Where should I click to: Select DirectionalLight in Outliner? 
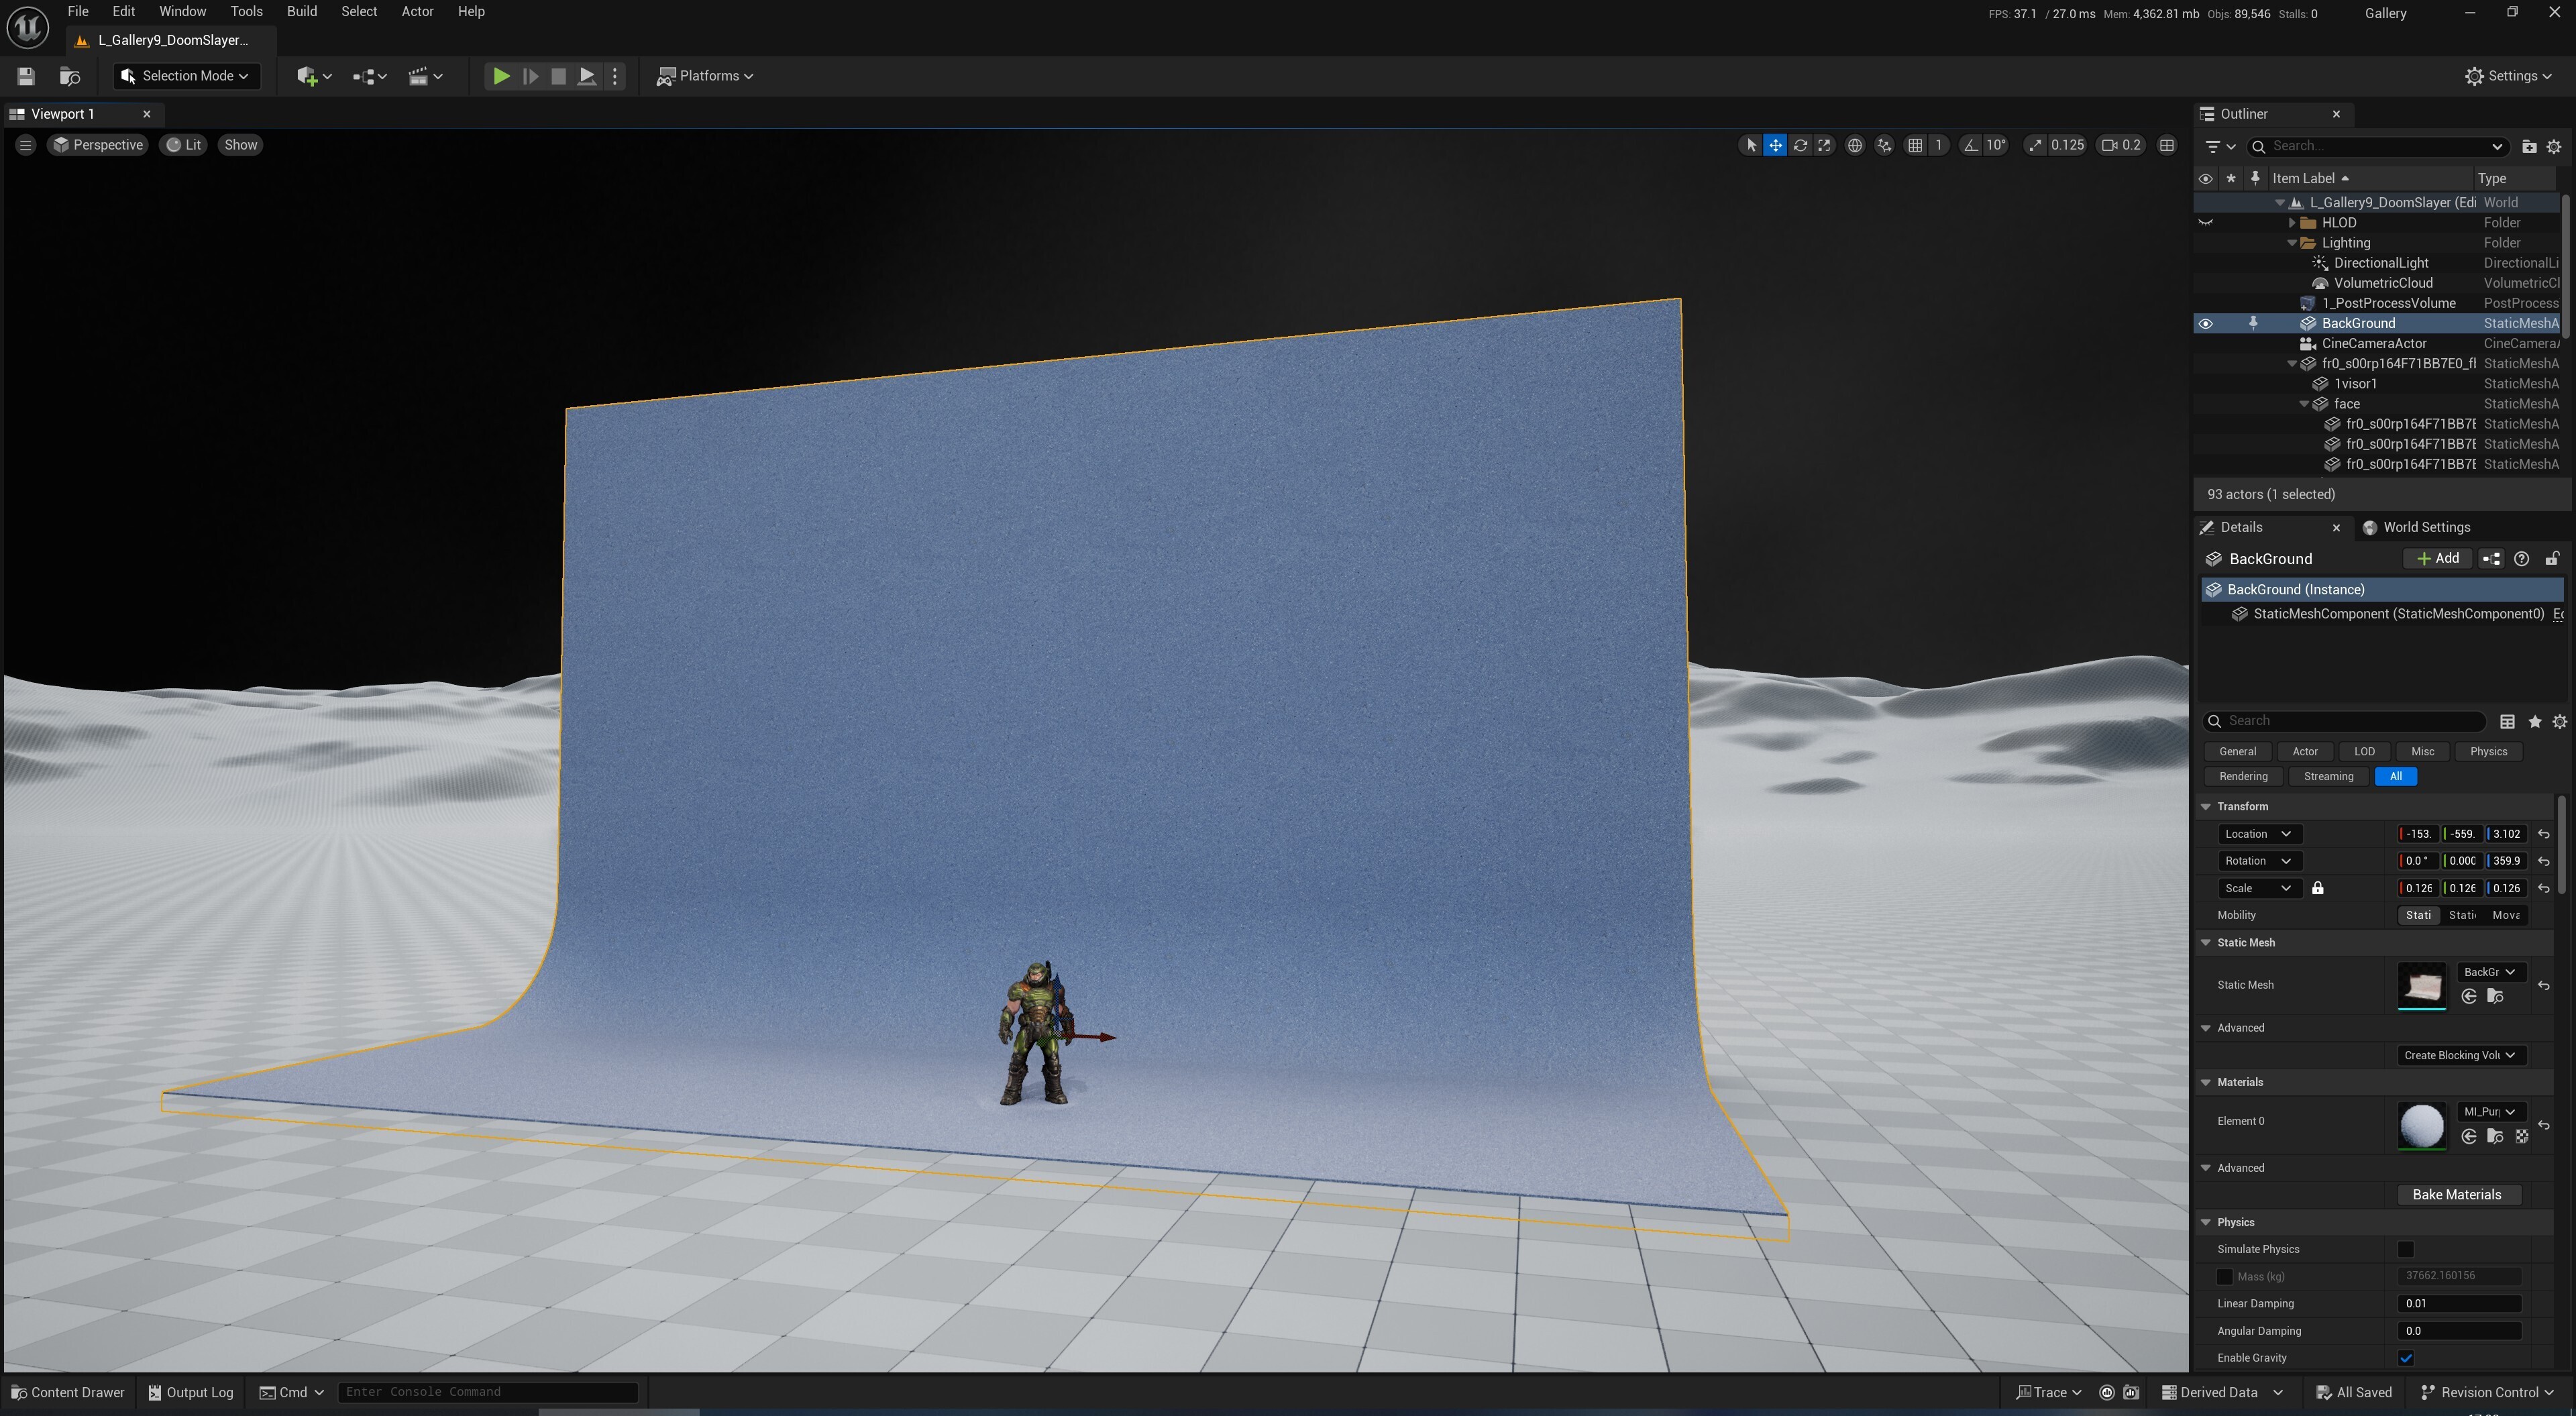pos(2380,263)
